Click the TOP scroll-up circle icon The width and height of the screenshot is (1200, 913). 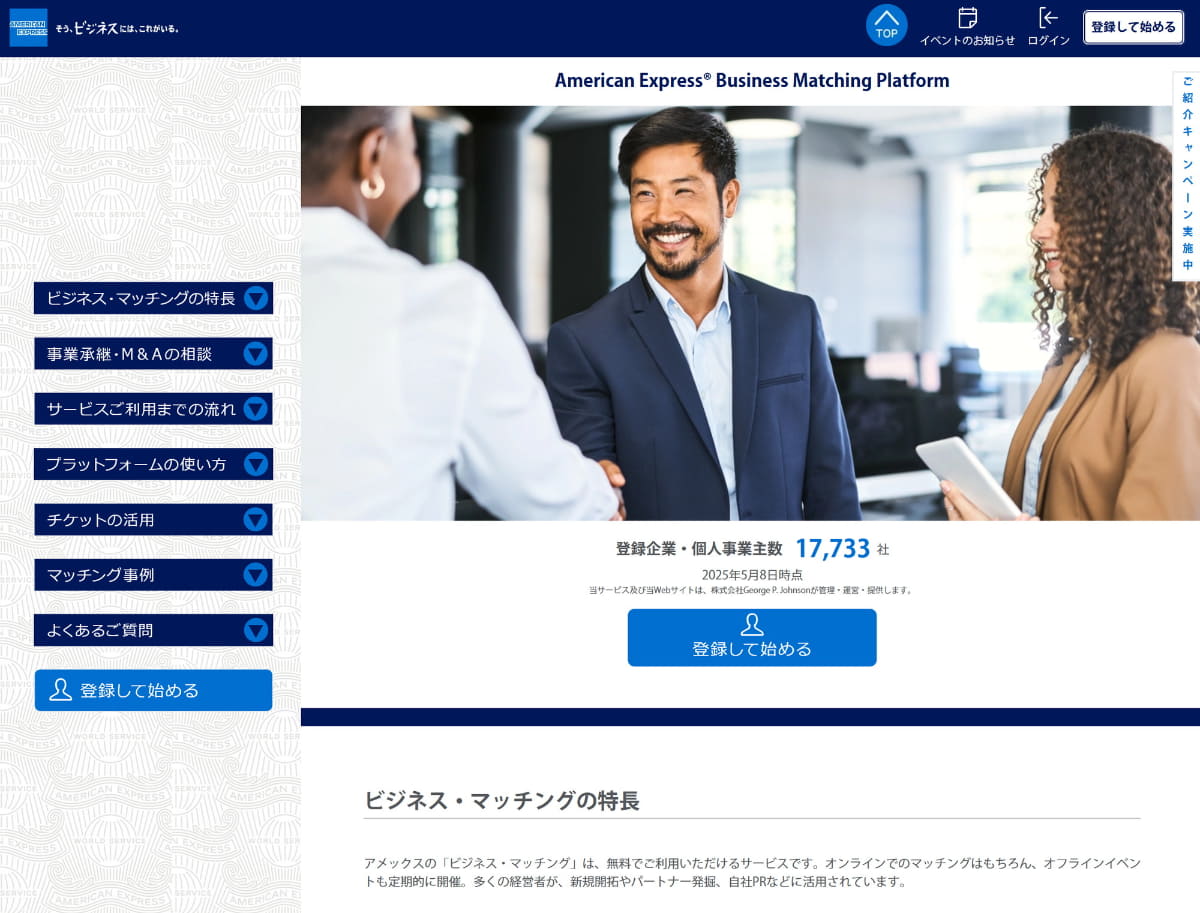[885, 25]
